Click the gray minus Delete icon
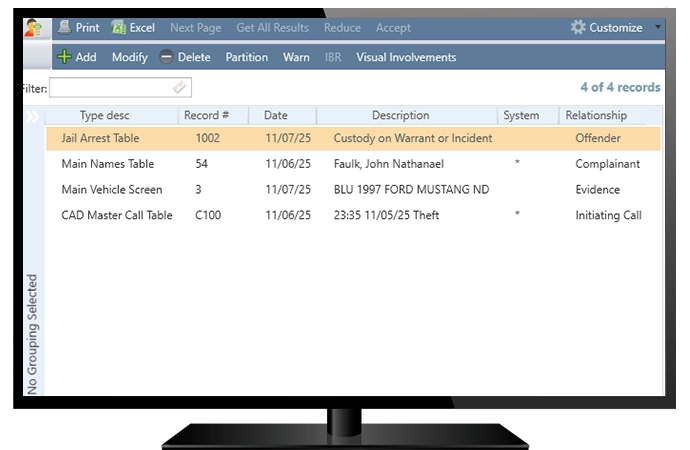 click(x=166, y=57)
